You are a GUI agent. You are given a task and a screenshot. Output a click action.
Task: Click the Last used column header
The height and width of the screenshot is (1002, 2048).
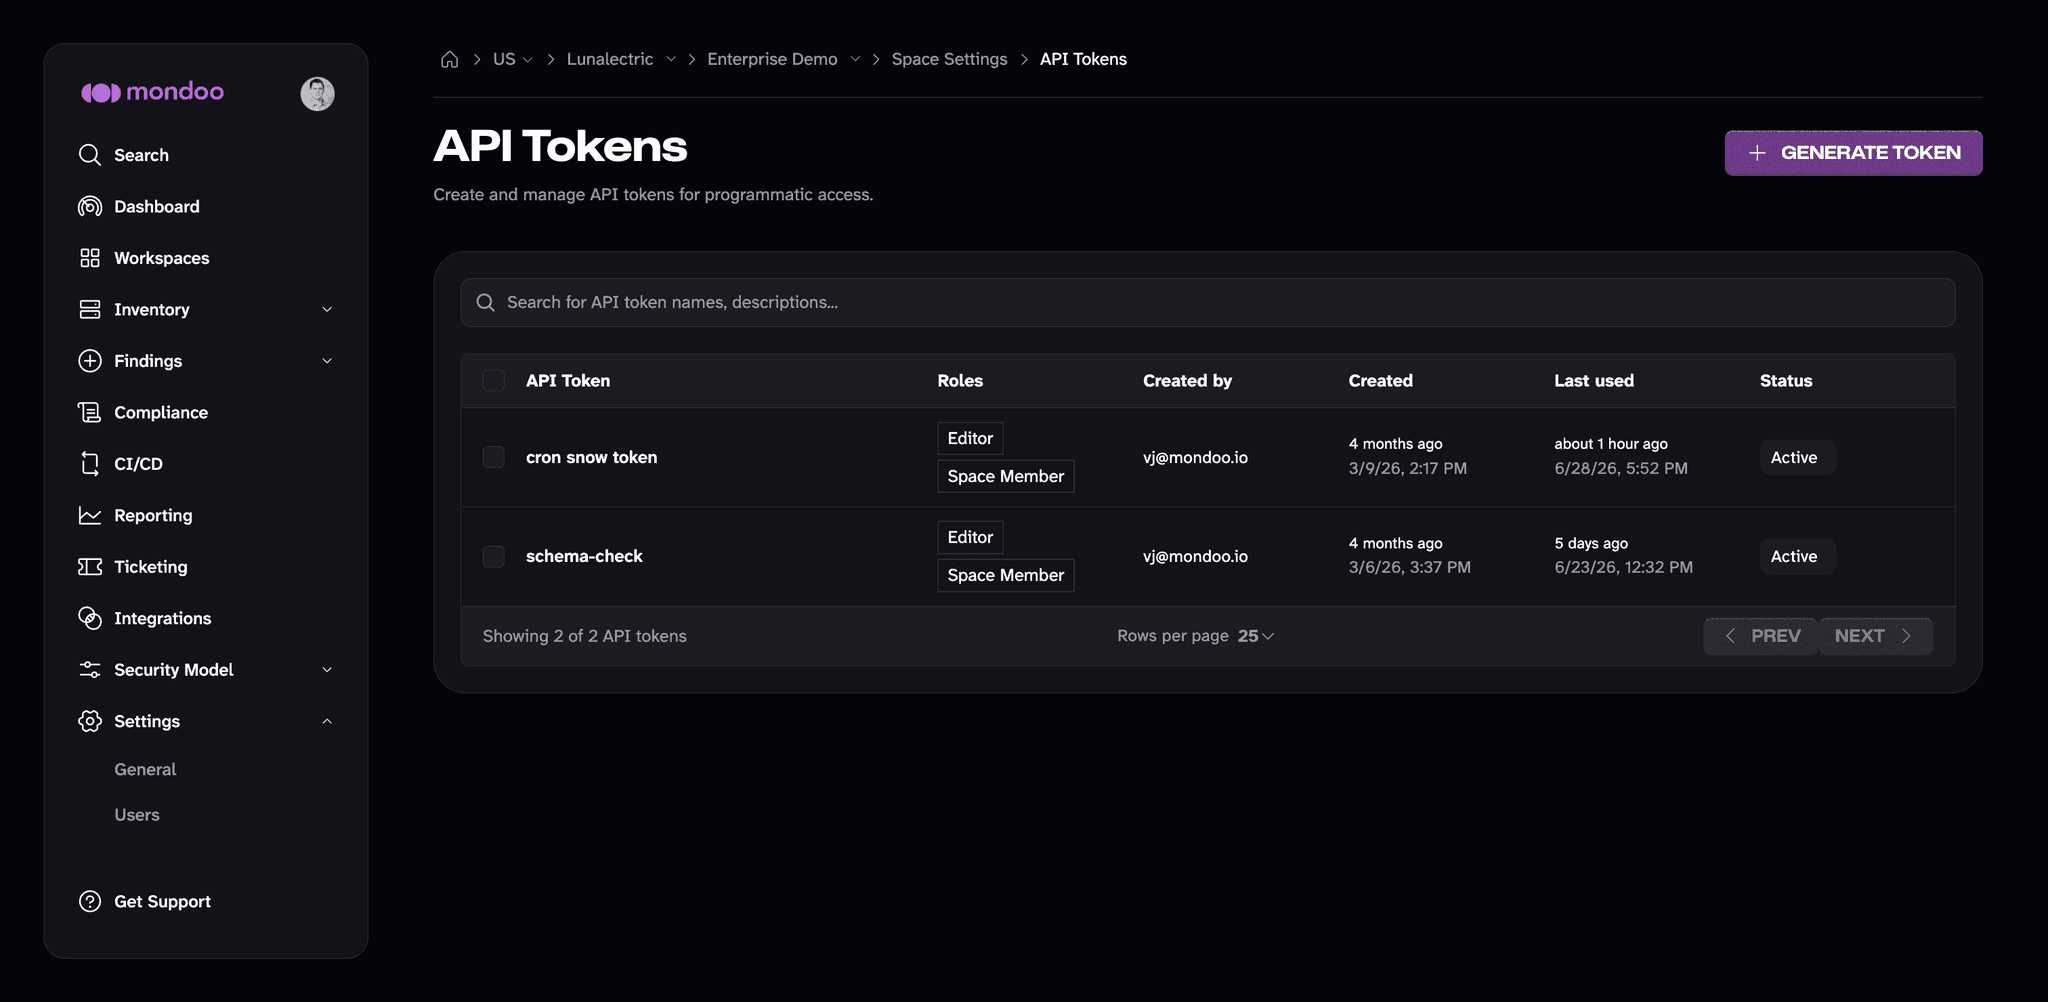[1594, 381]
